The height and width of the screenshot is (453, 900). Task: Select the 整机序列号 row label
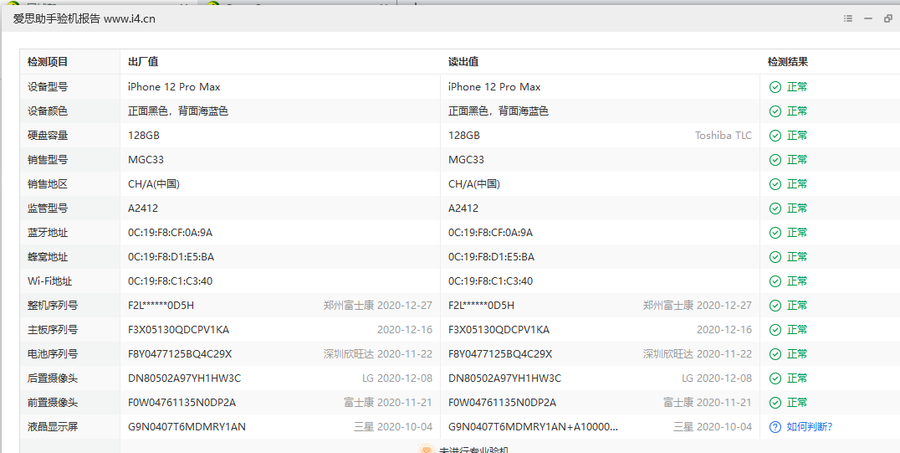[53, 305]
